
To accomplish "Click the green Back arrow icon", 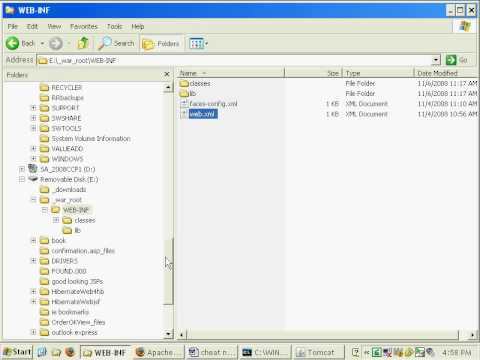I will tap(13, 43).
